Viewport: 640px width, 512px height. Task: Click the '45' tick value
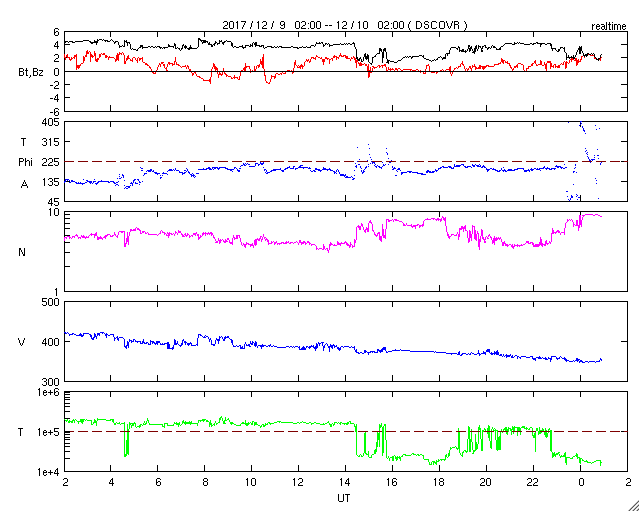(x=53, y=202)
